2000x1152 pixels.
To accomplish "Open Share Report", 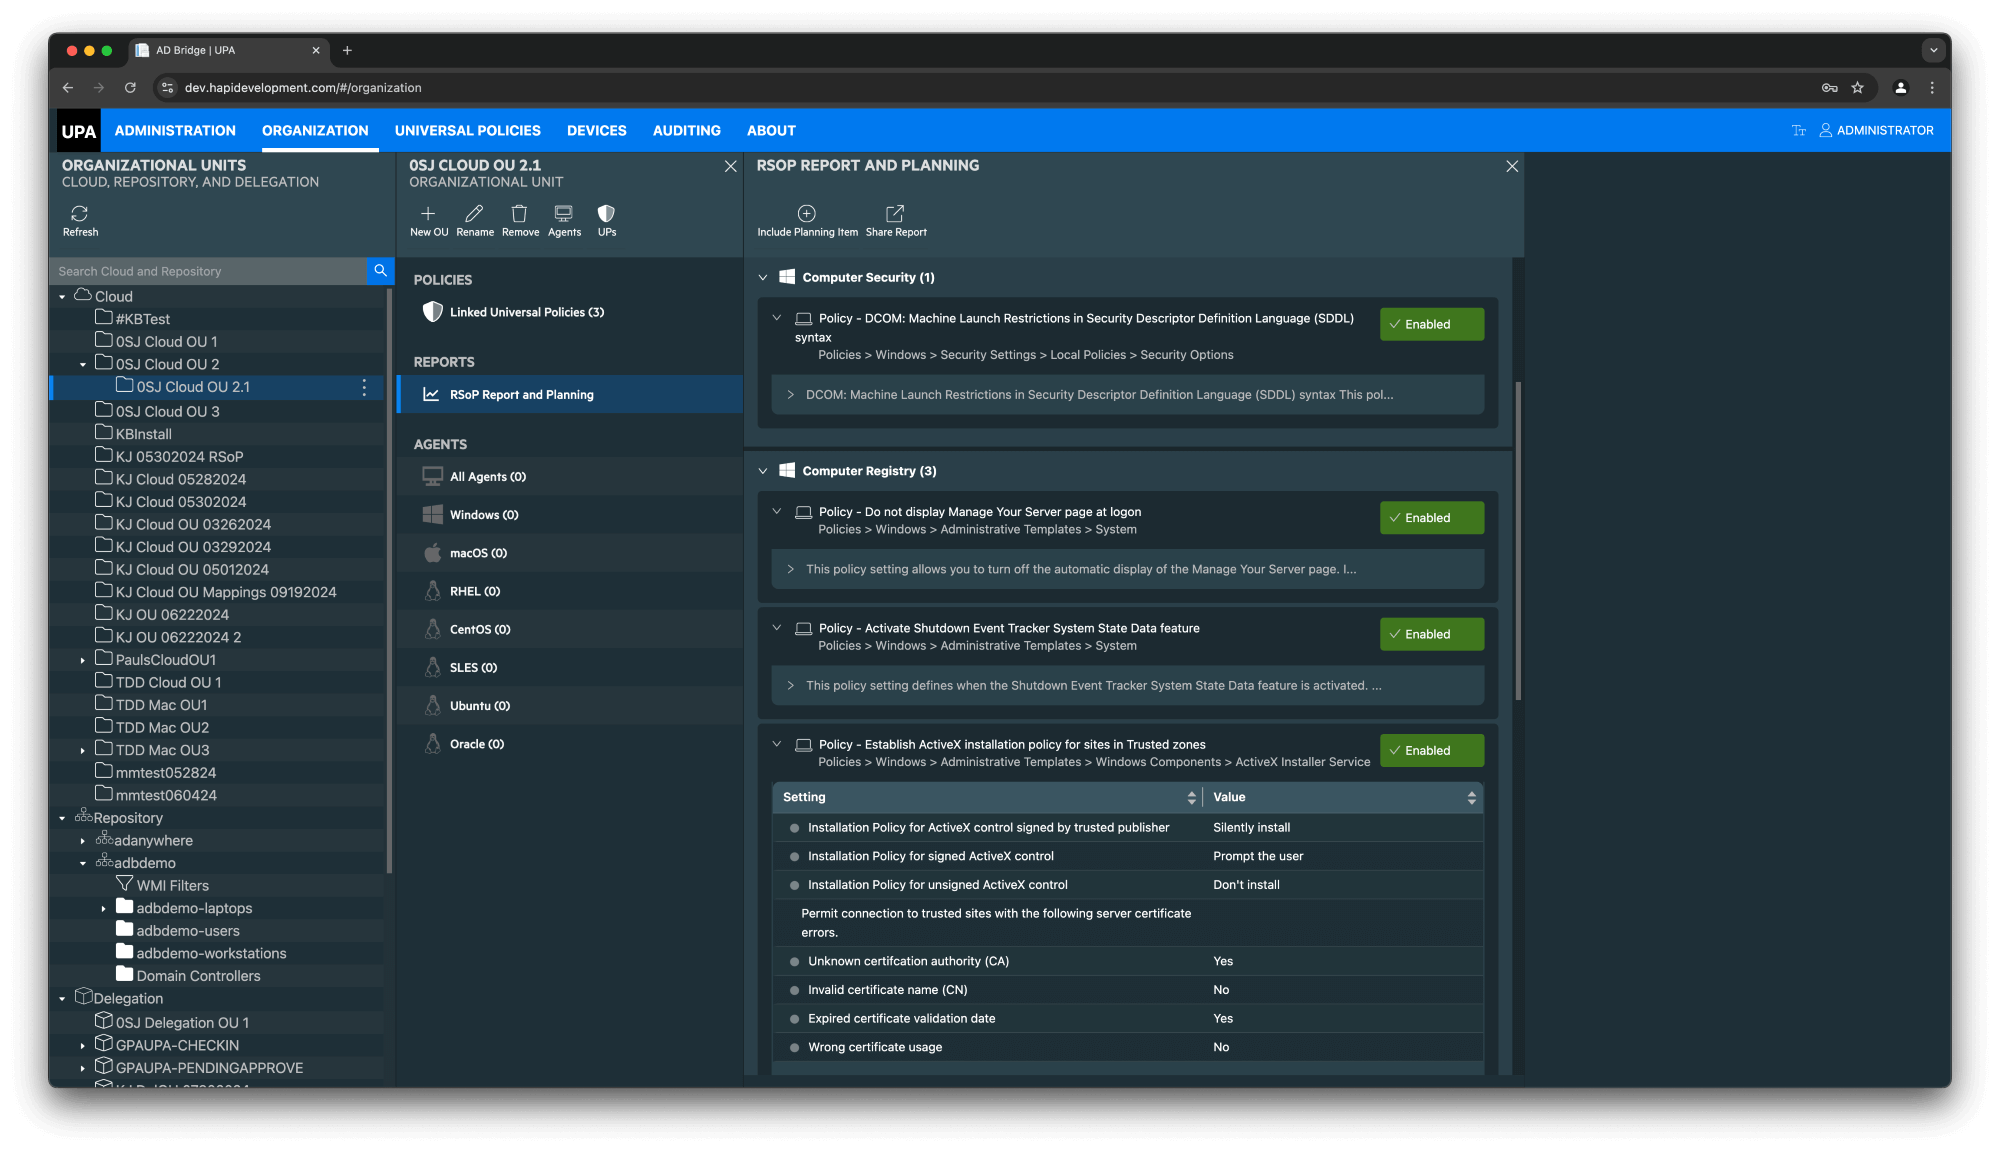I will [894, 219].
